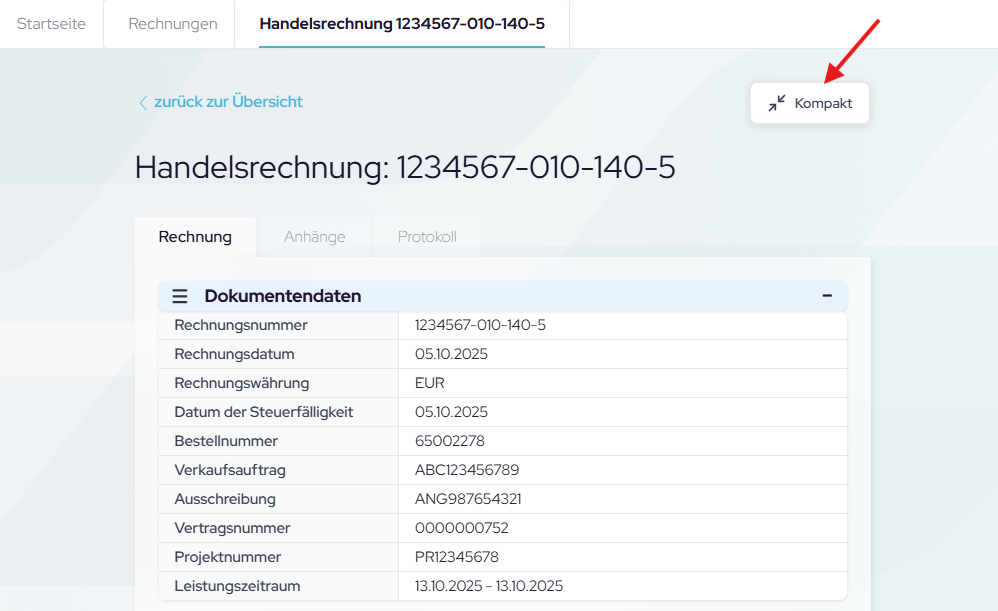Click Verkaufsauftrag value ABC123456789

pos(467,470)
